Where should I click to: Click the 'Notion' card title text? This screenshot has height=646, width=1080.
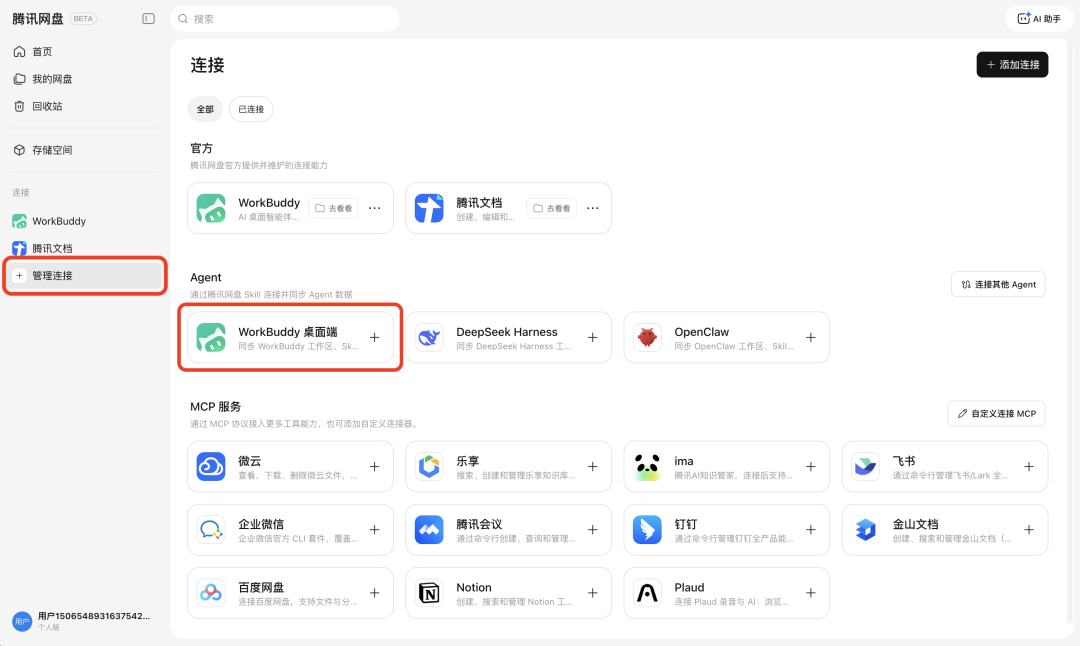pyautogui.click(x=474, y=587)
